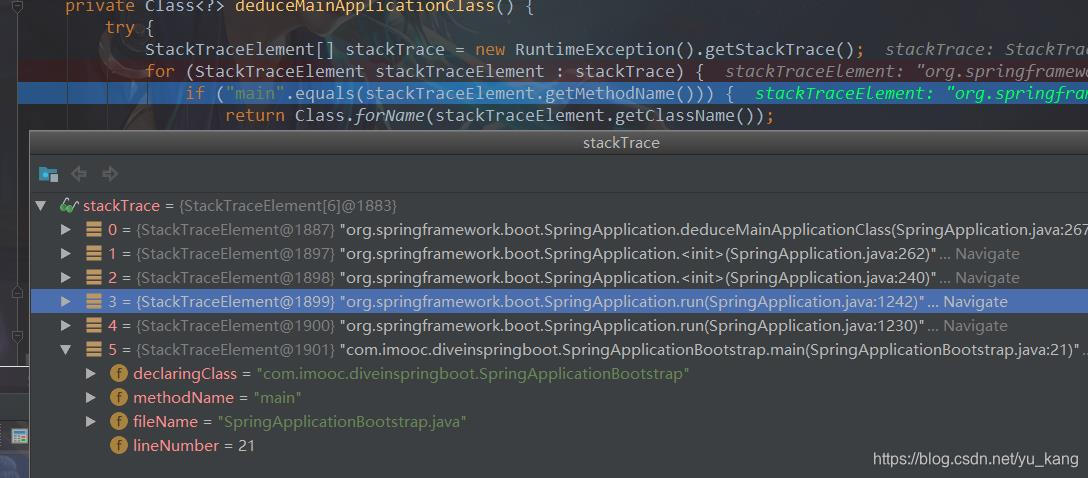Click the watch glasses icon beside stackTrace

69,205
